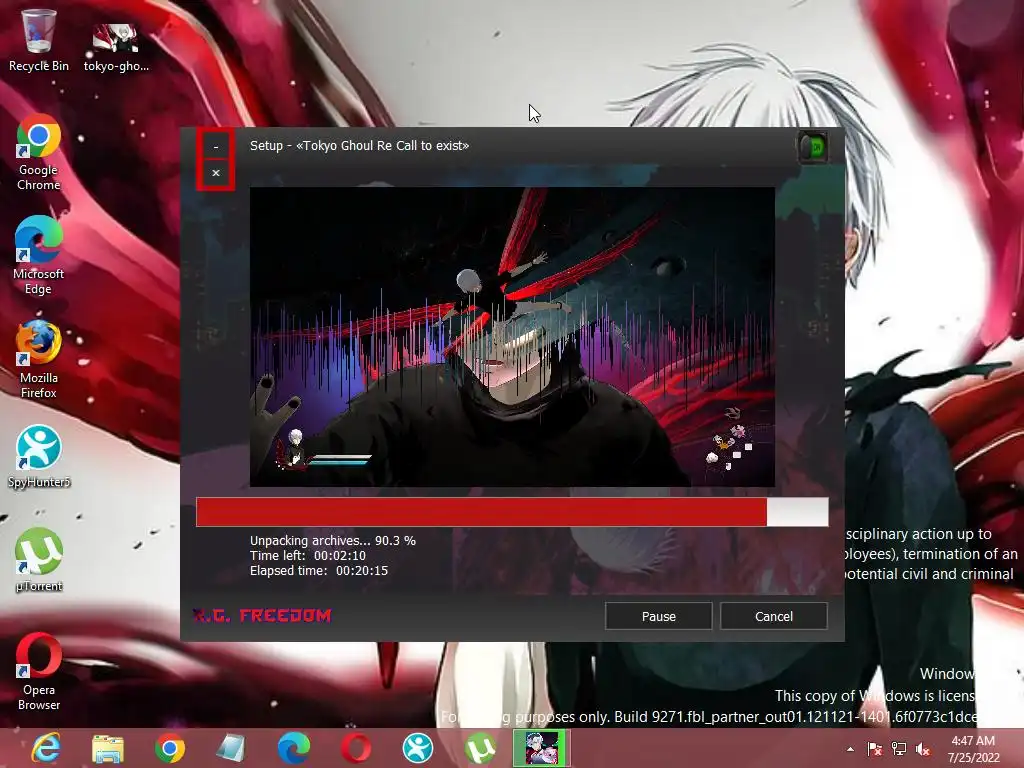The image size is (1024, 768).
Task: Click µTorrent icon in the taskbar
Action: pyautogui.click(x=480, y=748)
